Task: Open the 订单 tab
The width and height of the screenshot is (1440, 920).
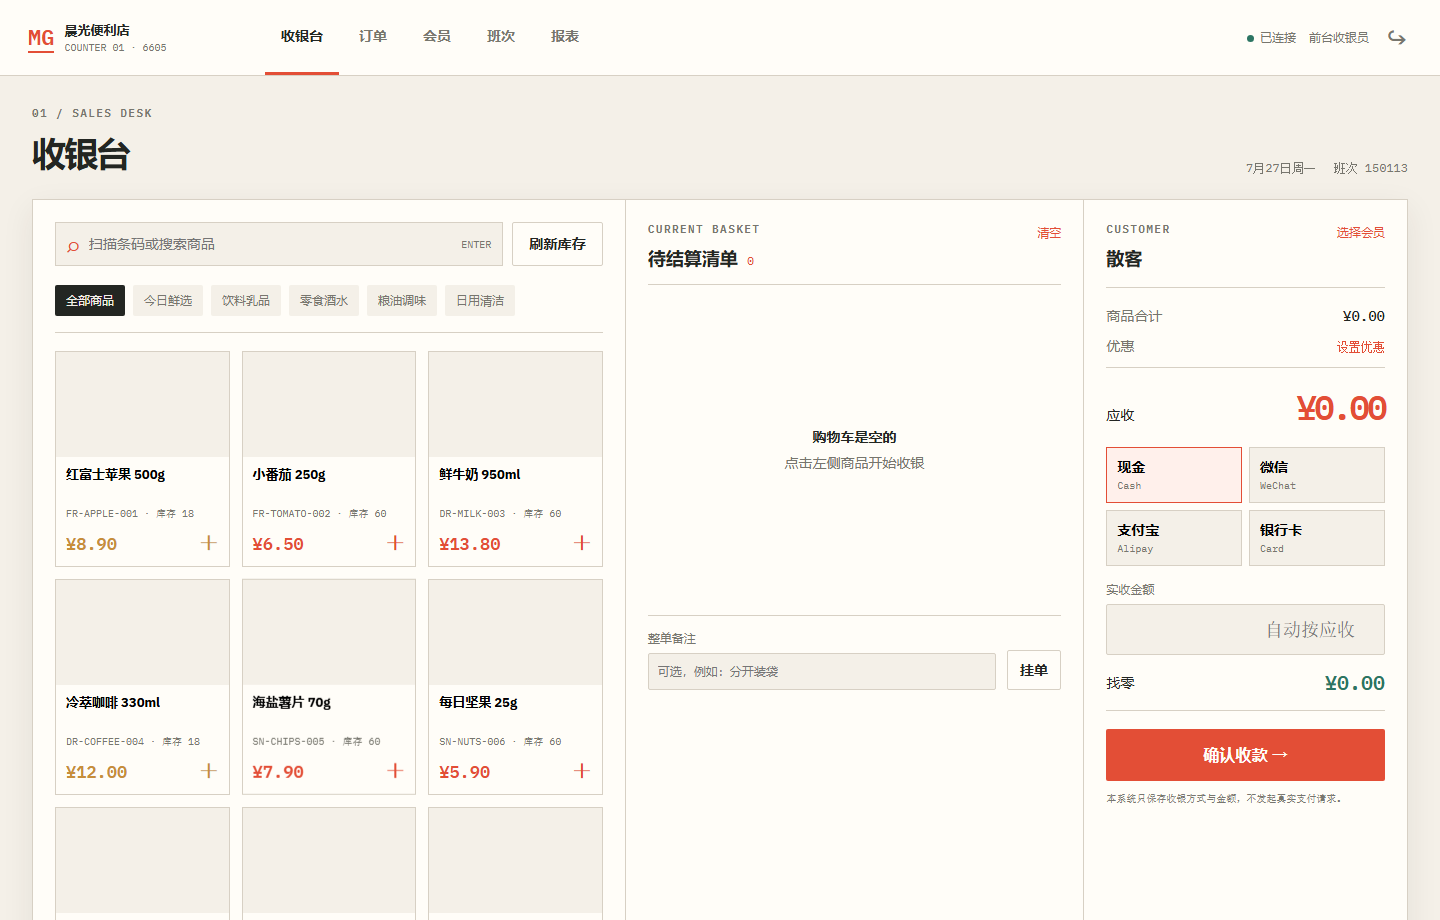Action: coord(373,37)
